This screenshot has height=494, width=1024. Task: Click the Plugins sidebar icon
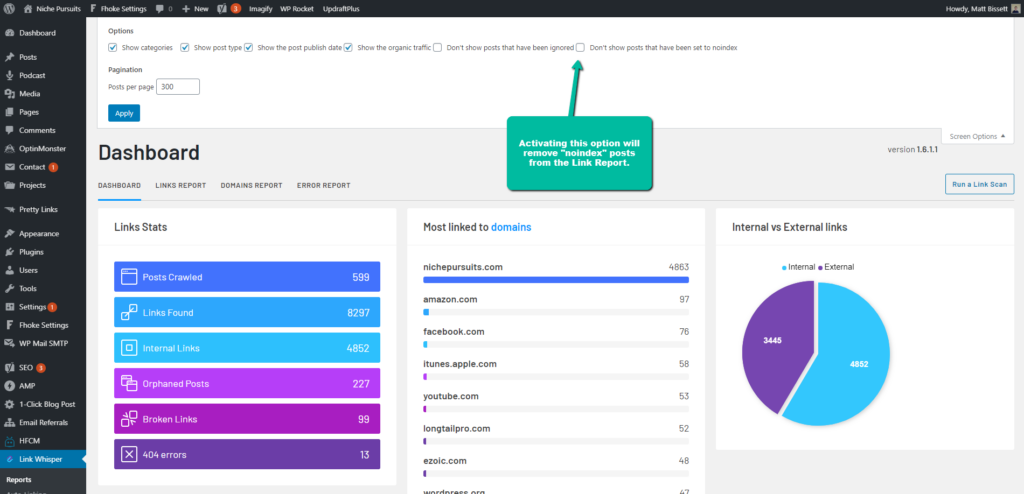coord(9,252)
